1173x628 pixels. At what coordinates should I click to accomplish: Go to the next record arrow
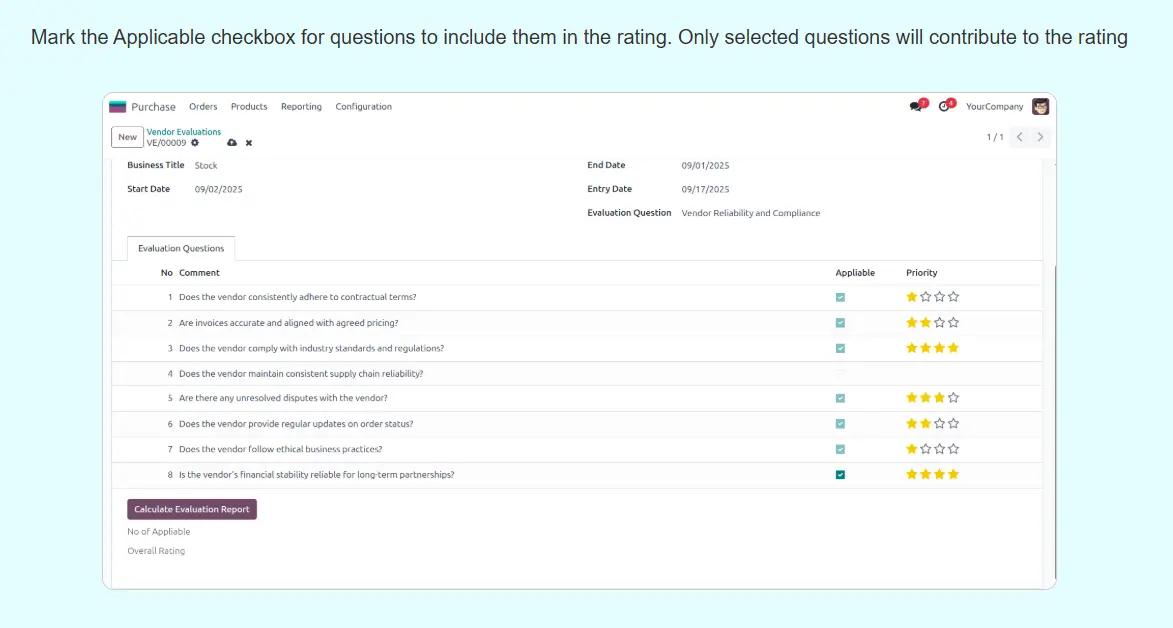(1040, 137)
